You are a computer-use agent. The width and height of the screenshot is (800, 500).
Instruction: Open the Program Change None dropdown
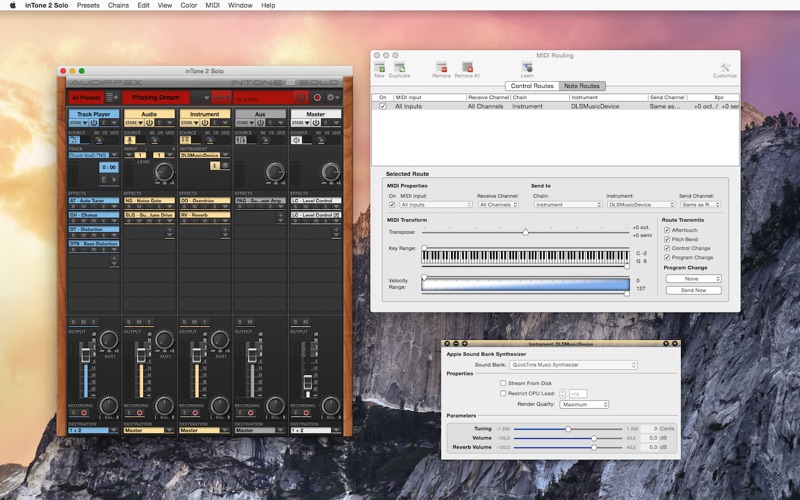coord(693,279)
